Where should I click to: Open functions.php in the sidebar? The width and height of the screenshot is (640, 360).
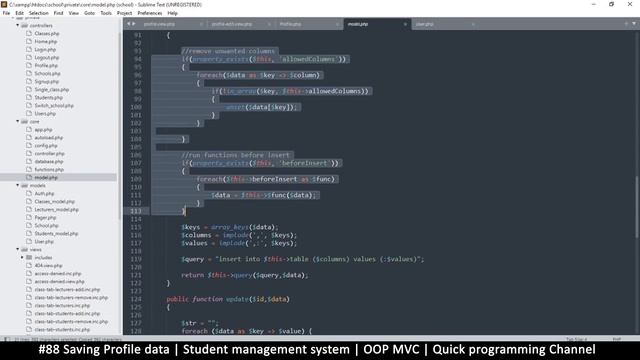(x=49, y=169)
